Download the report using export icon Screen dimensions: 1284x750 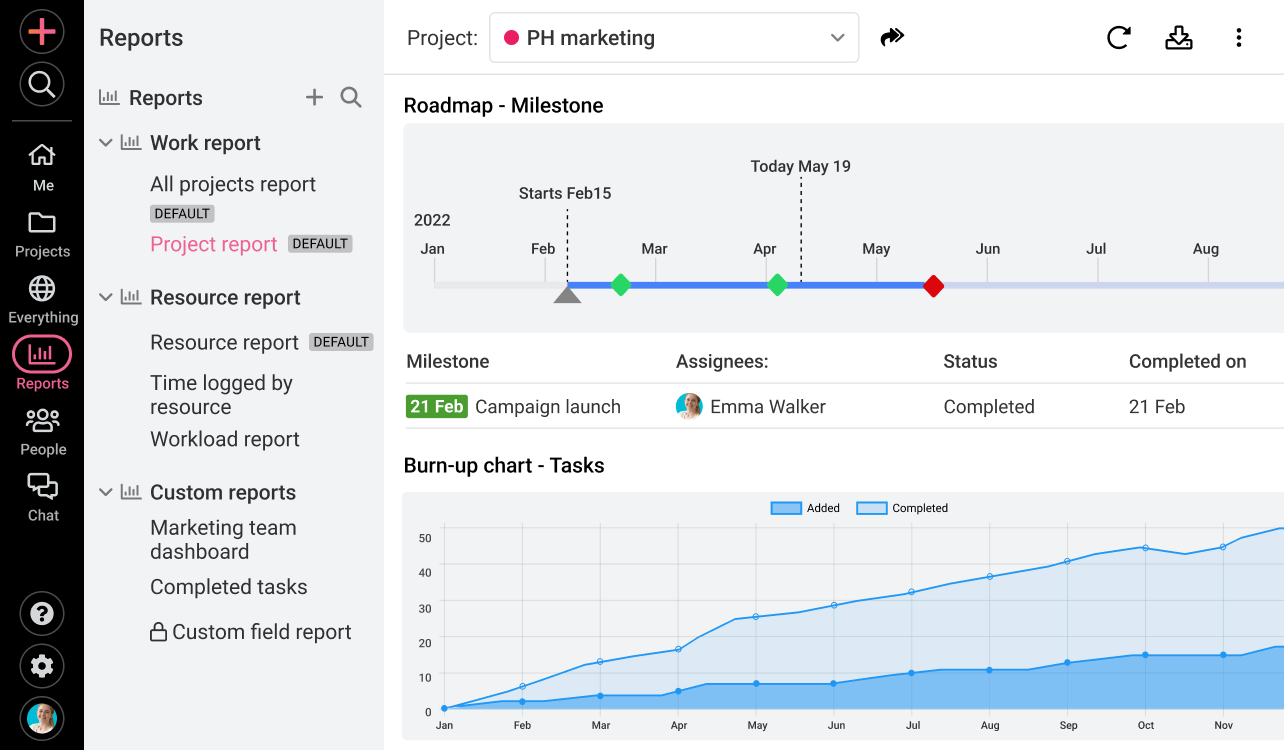(1179, 38)
